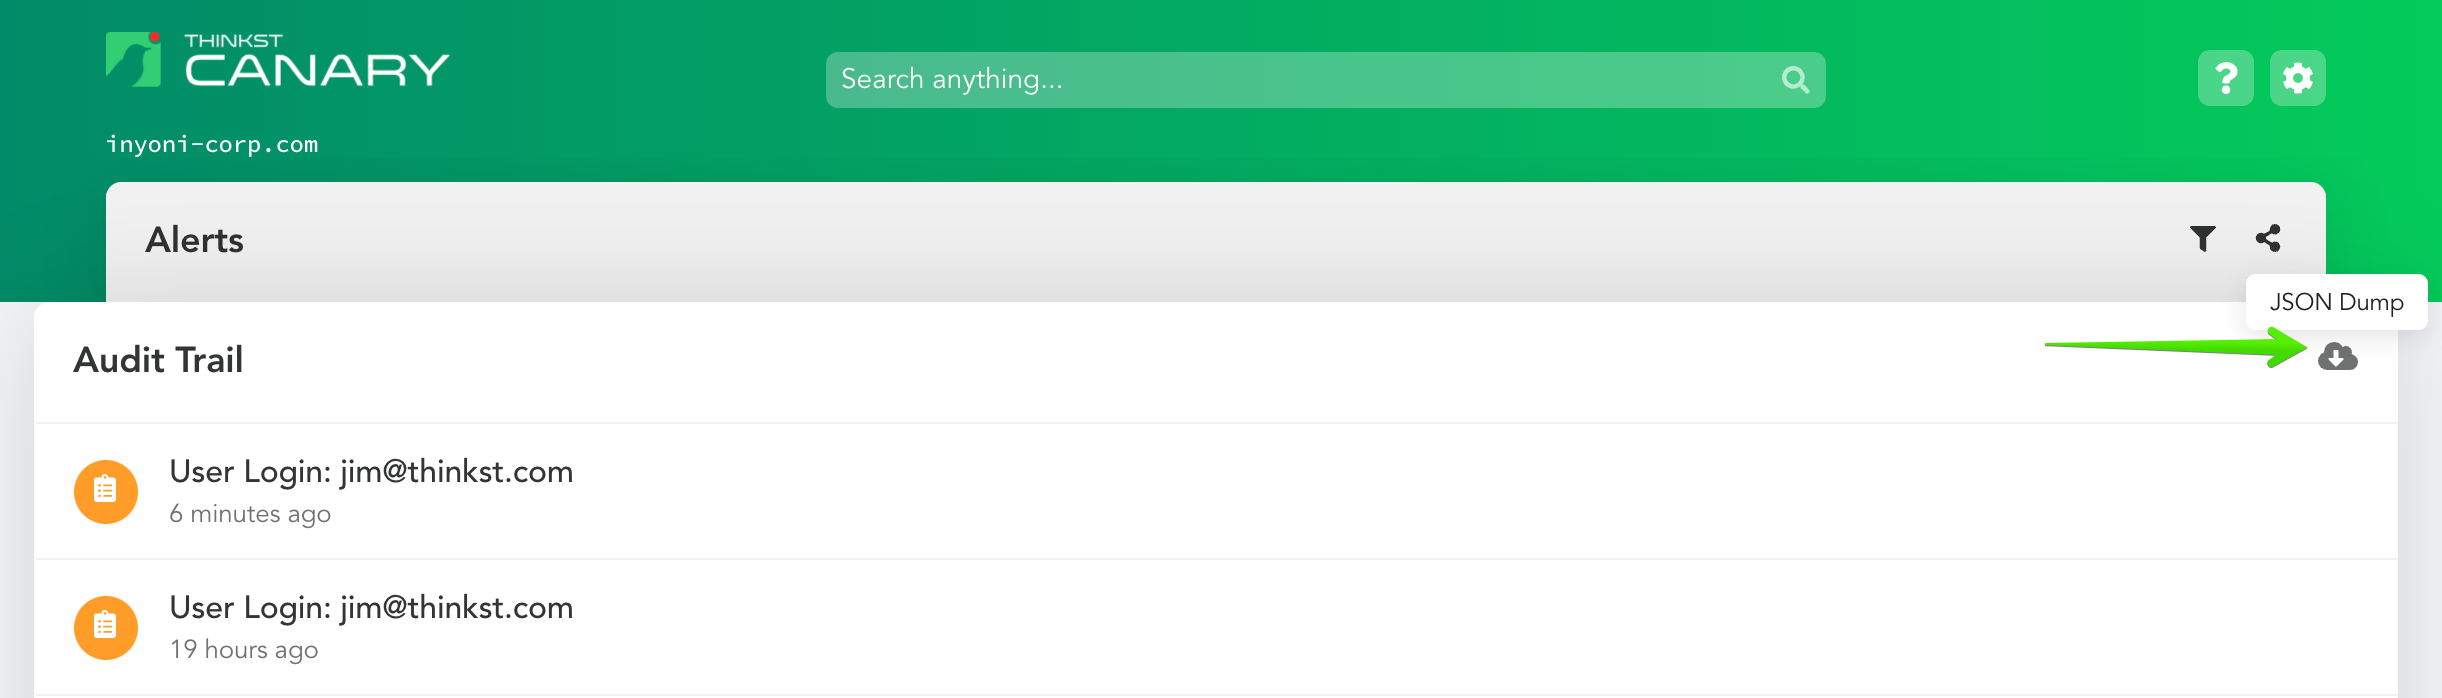Click the Thinkst Canary bird logo
The height and width of the screenshot is (698, 2442).
coord(134,59)
